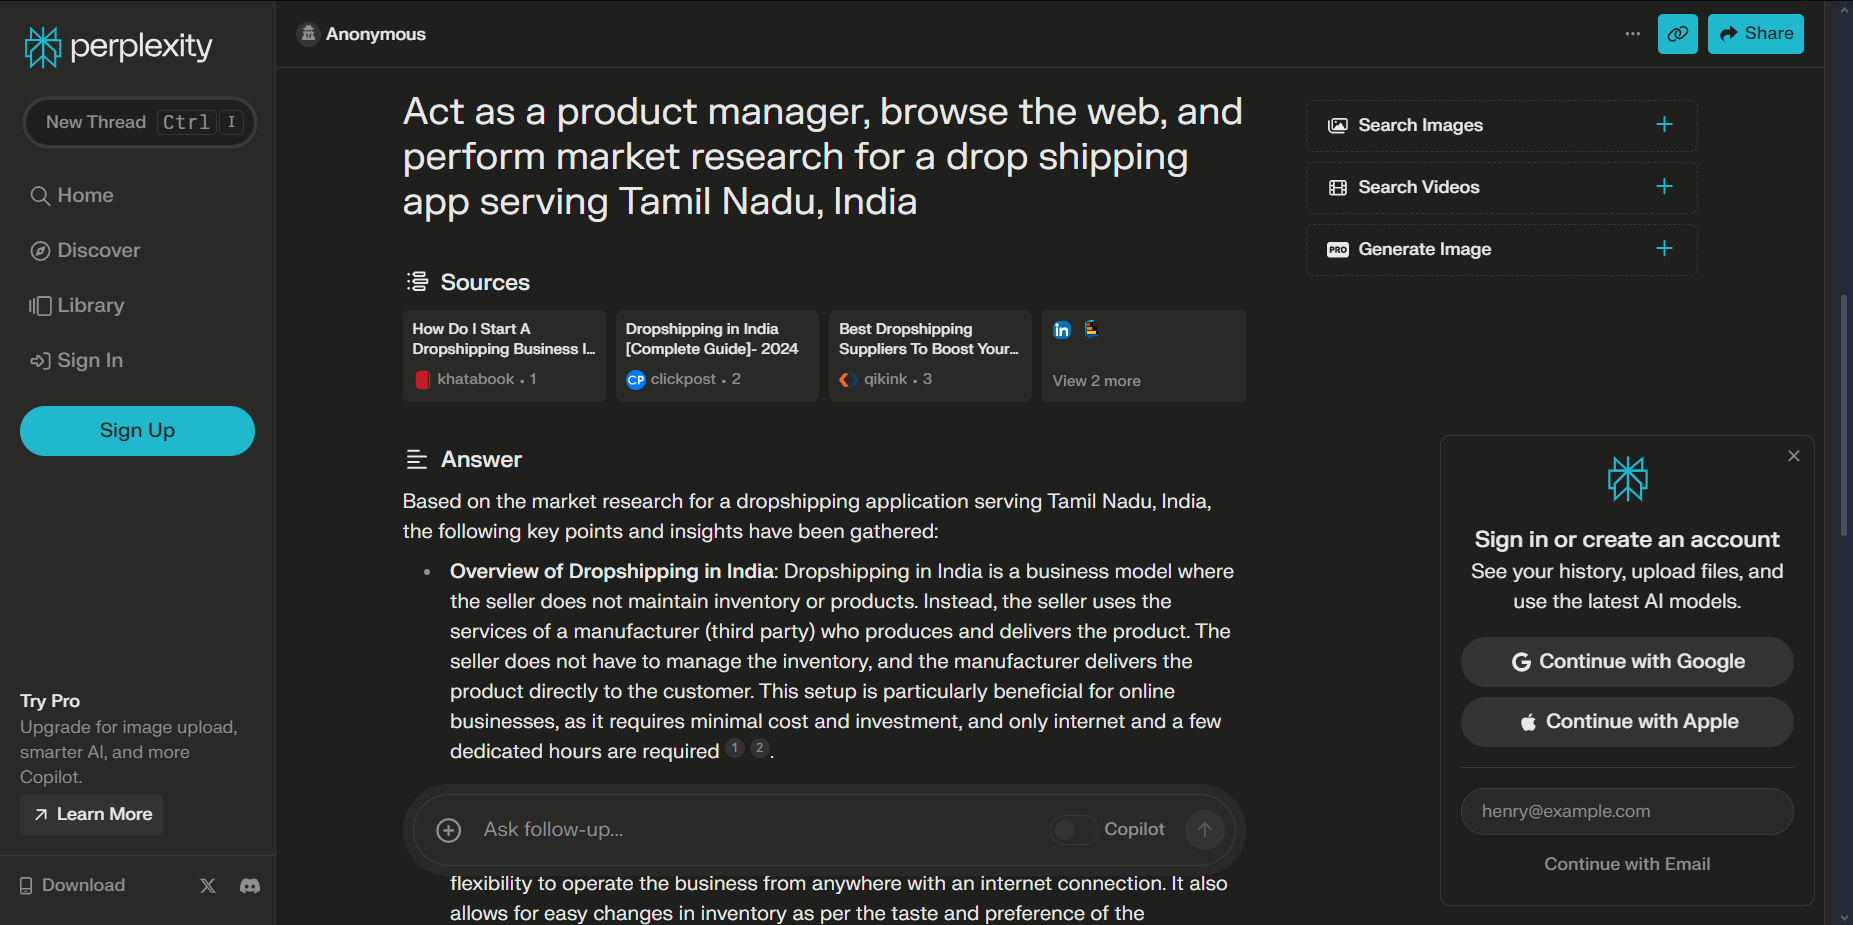
Task: Click the Anonymous username label
Action: (x=376, y=34)
